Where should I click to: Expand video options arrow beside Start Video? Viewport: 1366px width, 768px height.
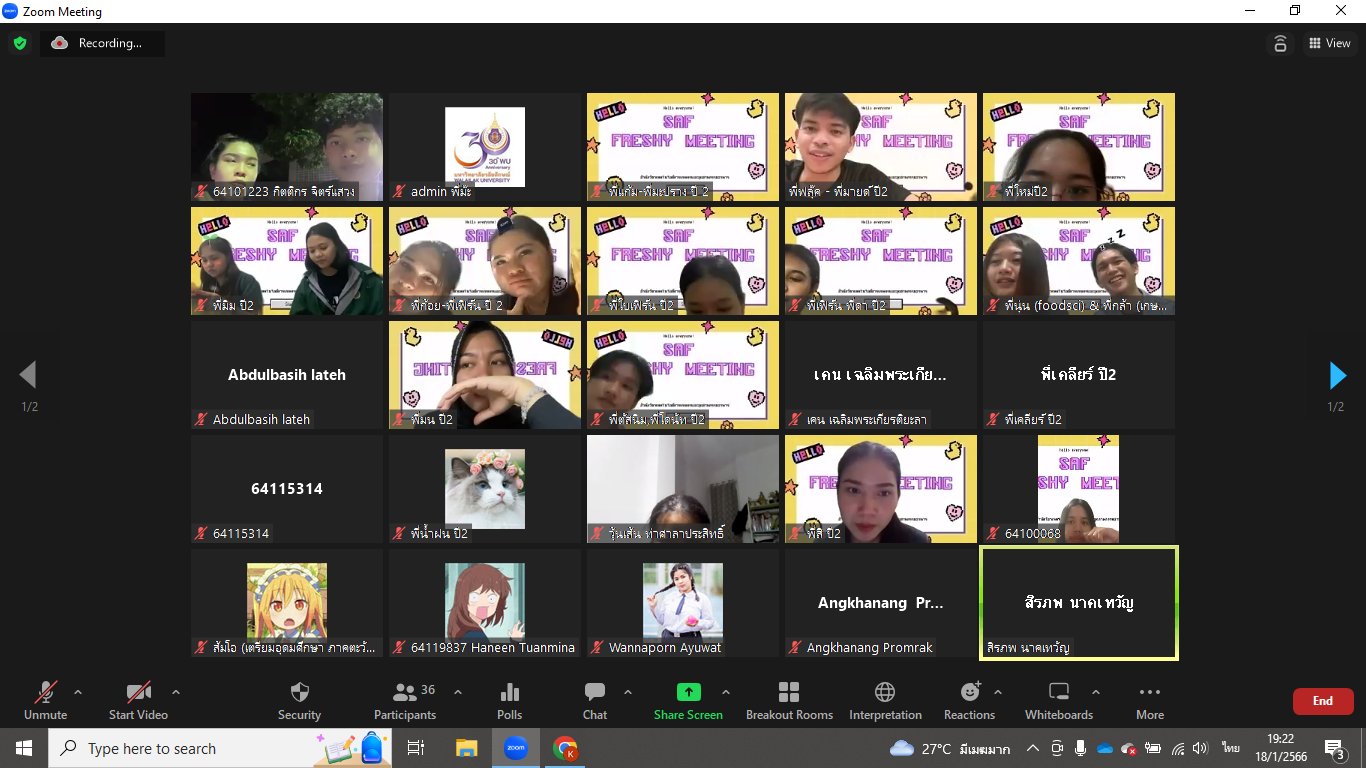click(176, 692)
